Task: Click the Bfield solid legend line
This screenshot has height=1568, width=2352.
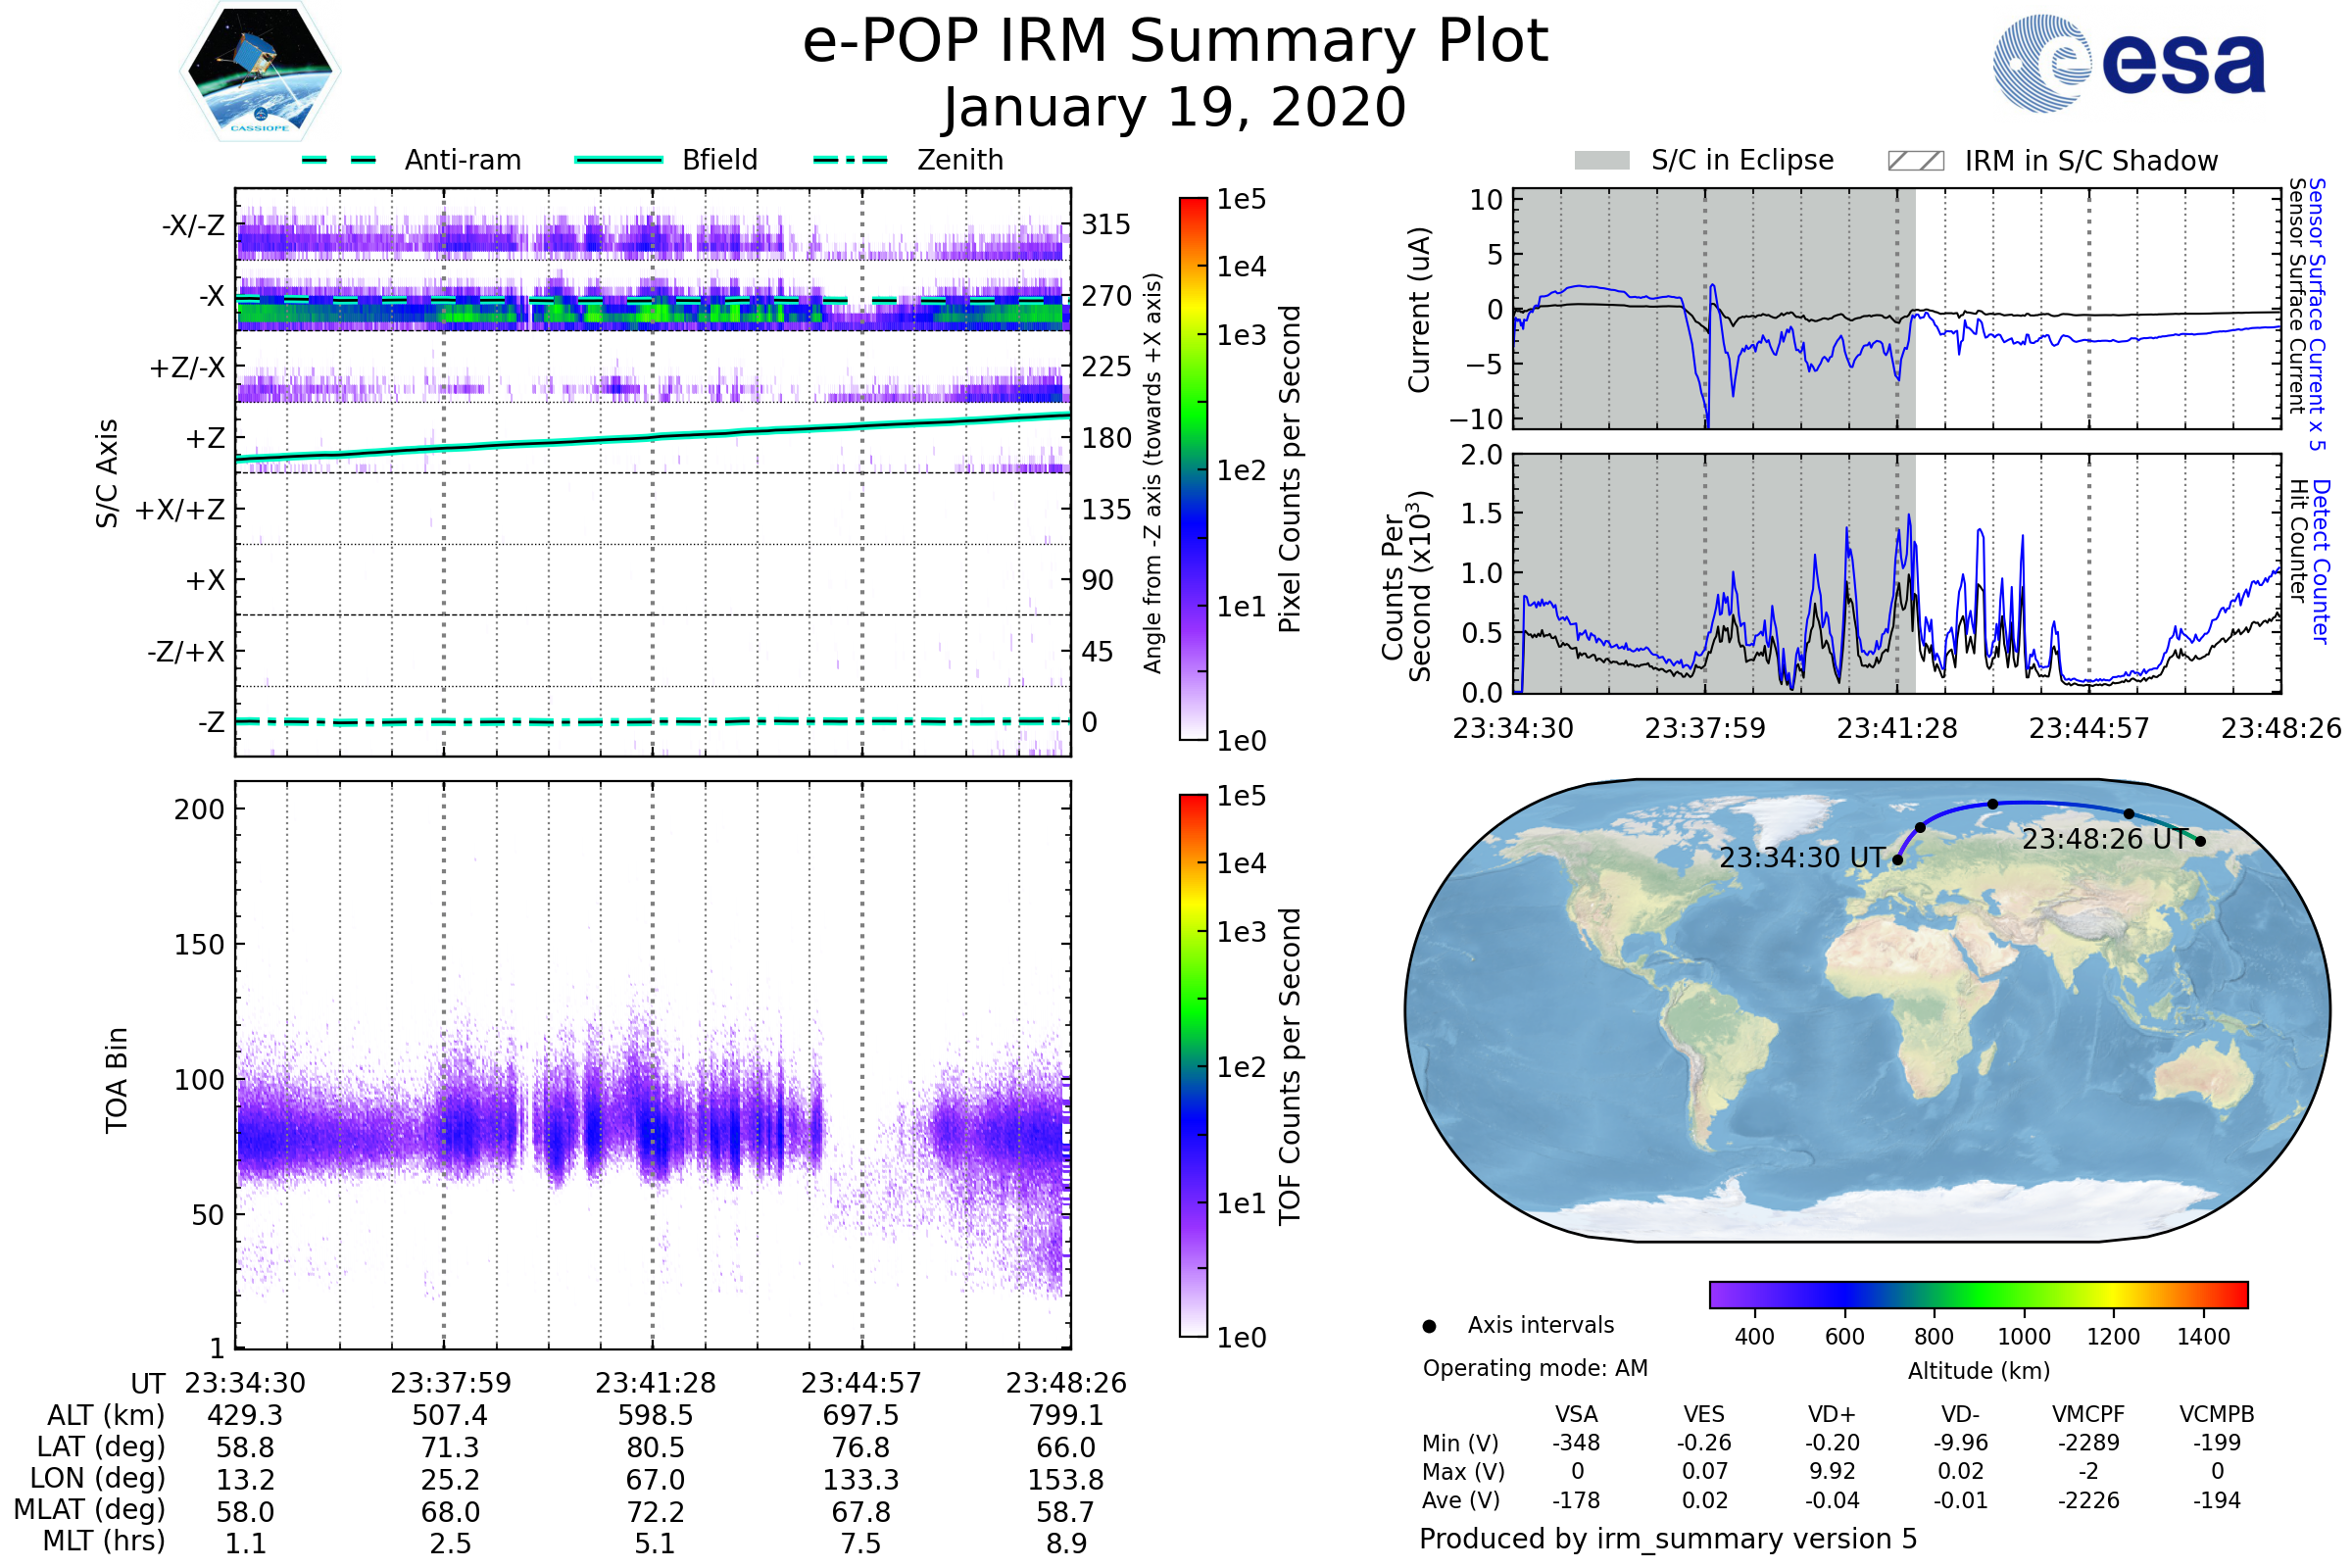Action: pyautogui.click(x=618, y=160)
